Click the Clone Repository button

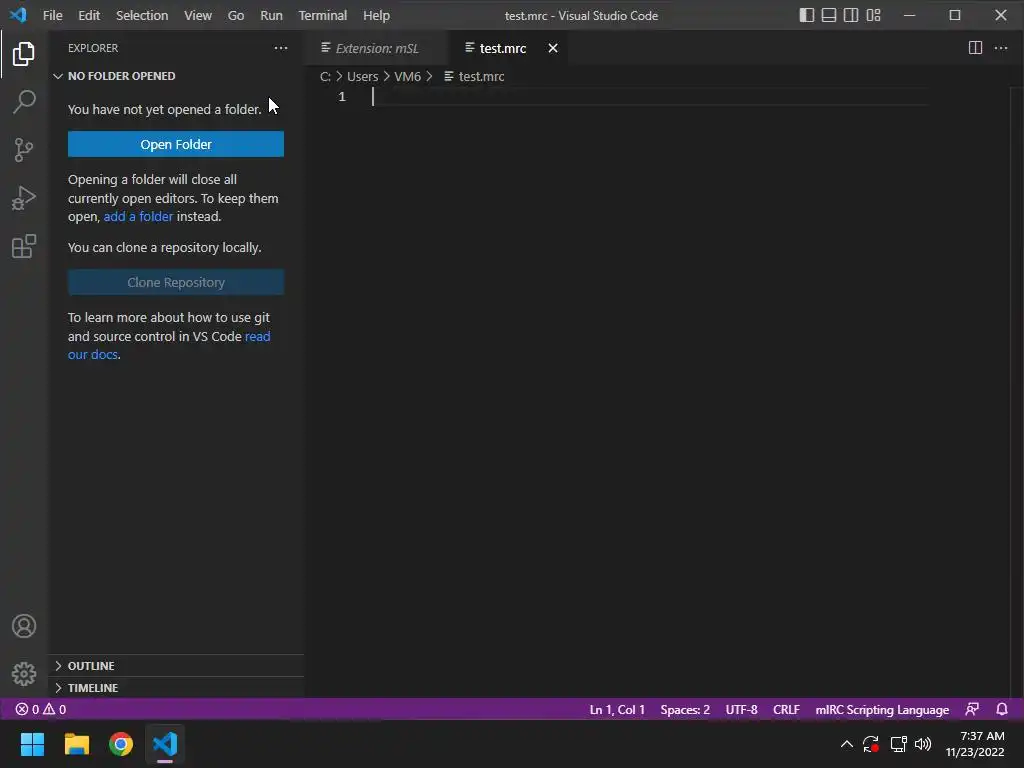(176, 282)
